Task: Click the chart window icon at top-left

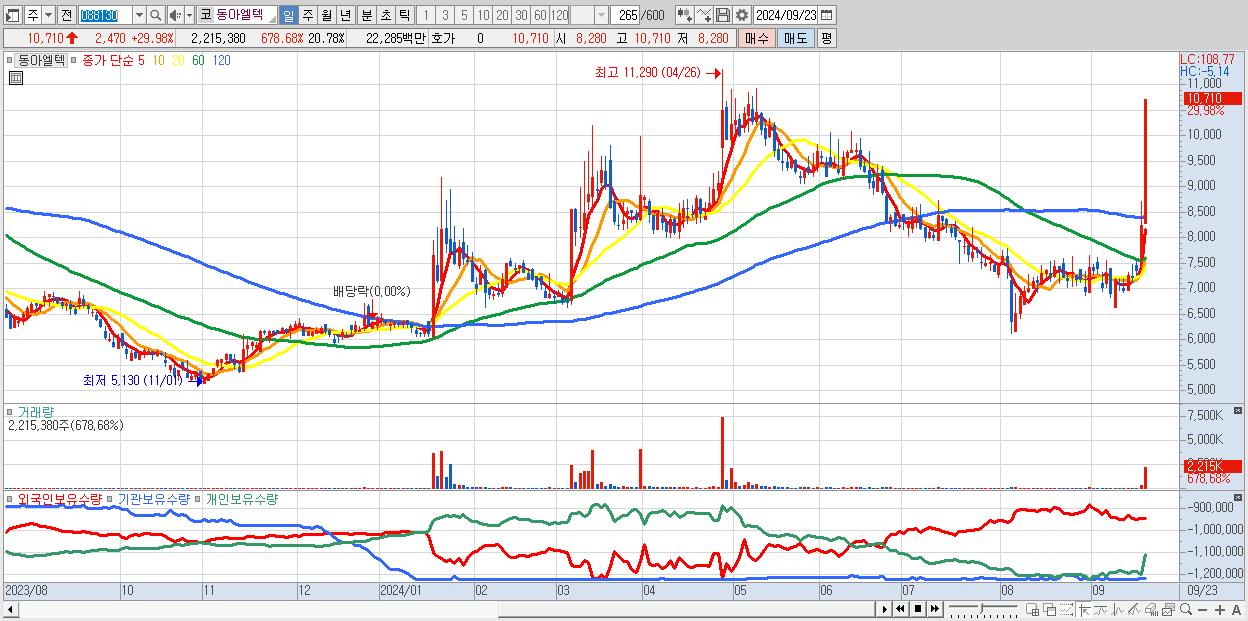Action: pos(12,15)
